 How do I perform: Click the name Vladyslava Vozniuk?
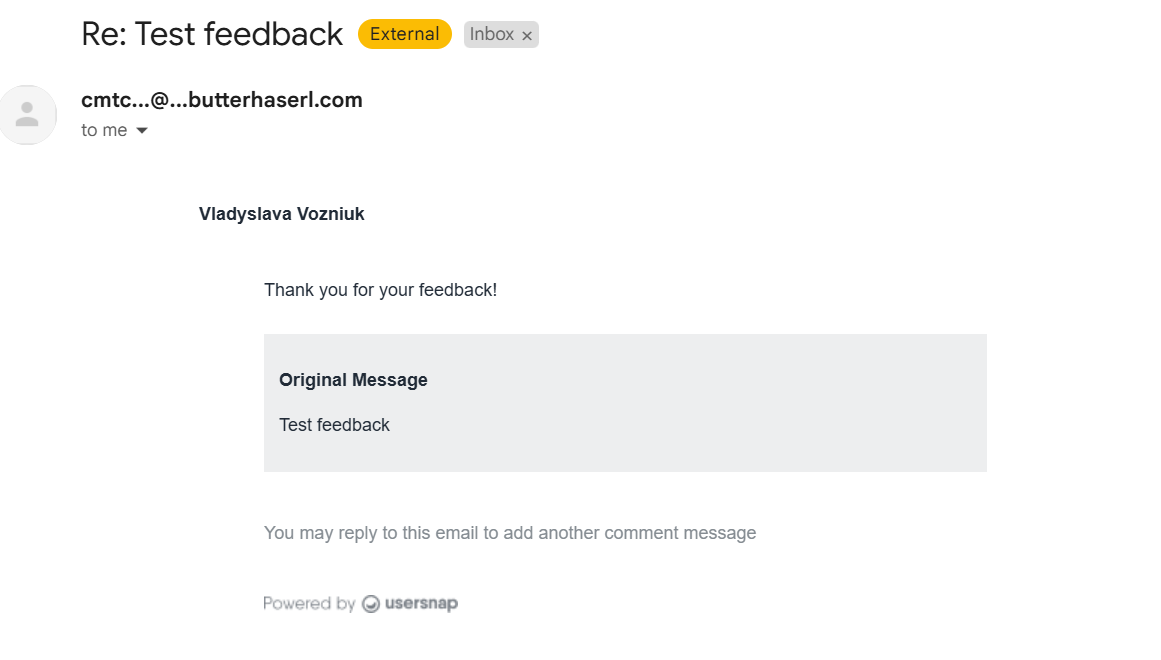[281, 214]
